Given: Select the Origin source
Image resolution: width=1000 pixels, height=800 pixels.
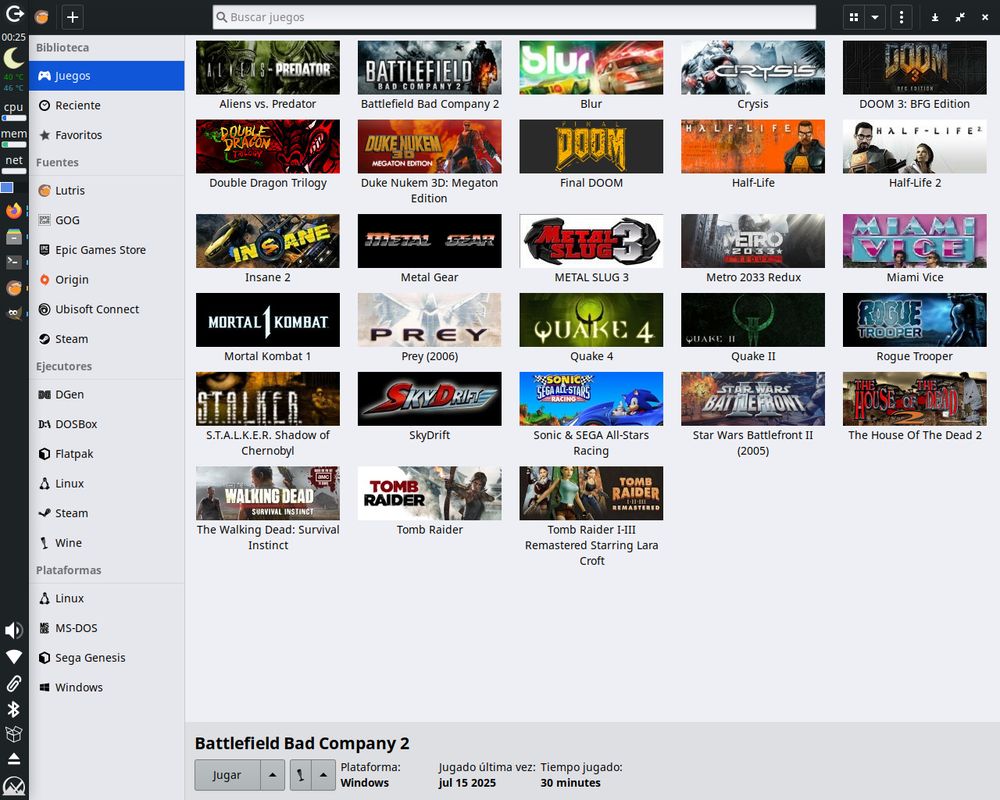Looking at the screenshot, I should click(107, 279).
